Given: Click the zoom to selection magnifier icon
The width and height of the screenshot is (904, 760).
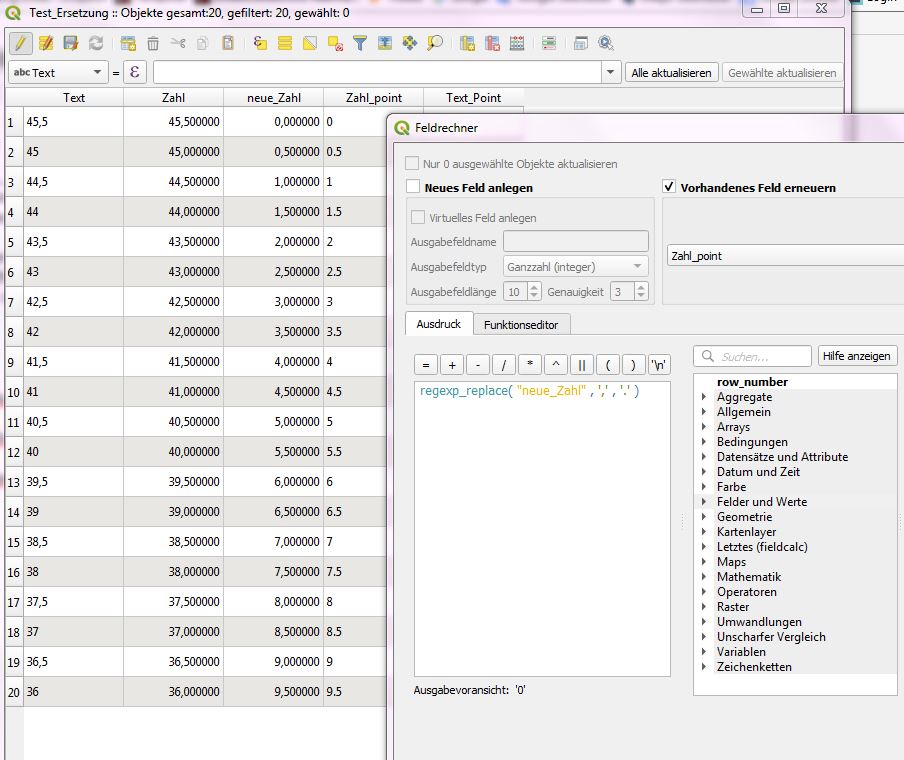Looking at the screenshot, I should 435,43.
